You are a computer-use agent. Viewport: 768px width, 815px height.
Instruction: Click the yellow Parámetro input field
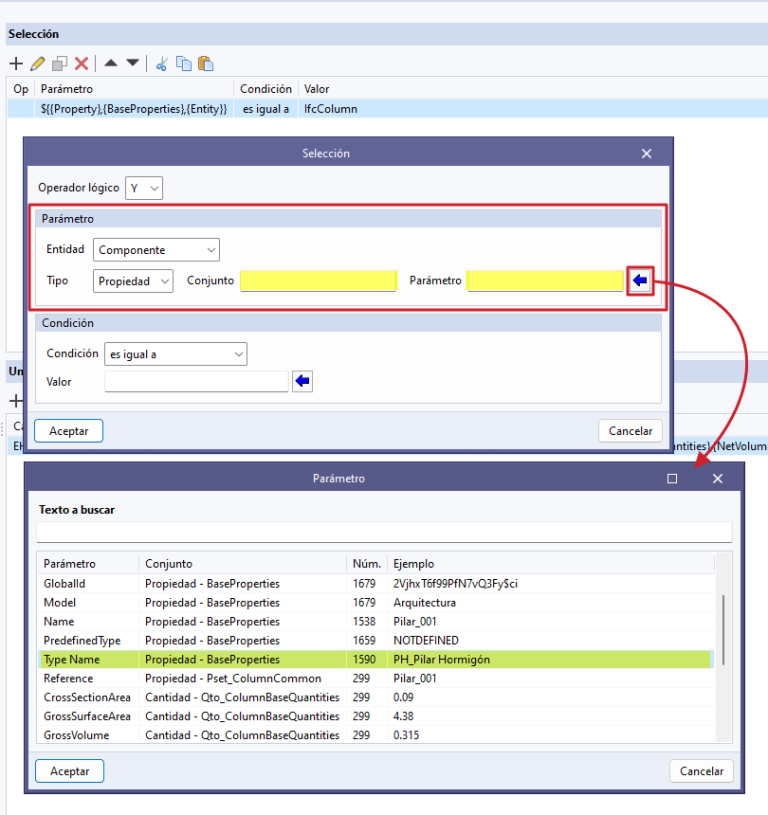(x=545, y=281)
